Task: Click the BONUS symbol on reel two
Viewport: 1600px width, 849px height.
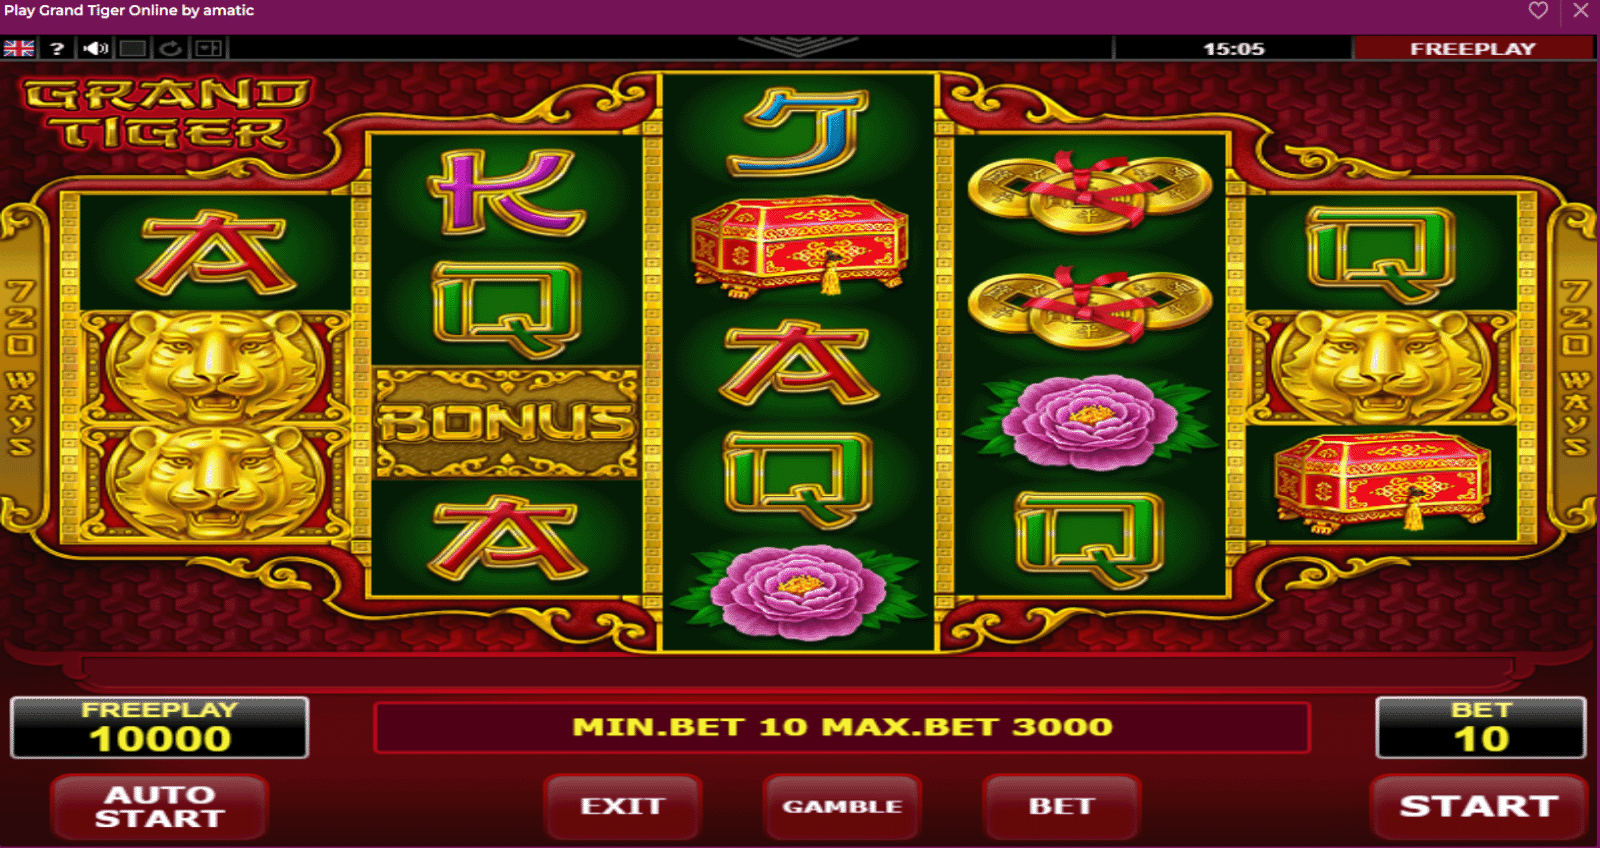Action: pos(506,422)
